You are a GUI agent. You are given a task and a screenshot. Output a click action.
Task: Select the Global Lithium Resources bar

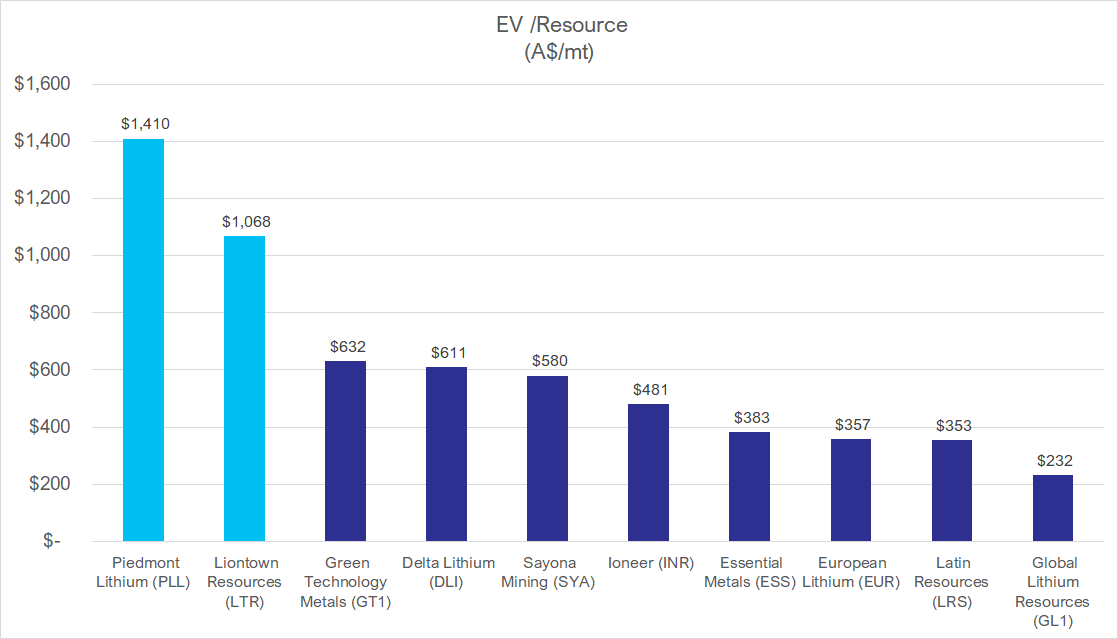click(x=1053, y=508)
